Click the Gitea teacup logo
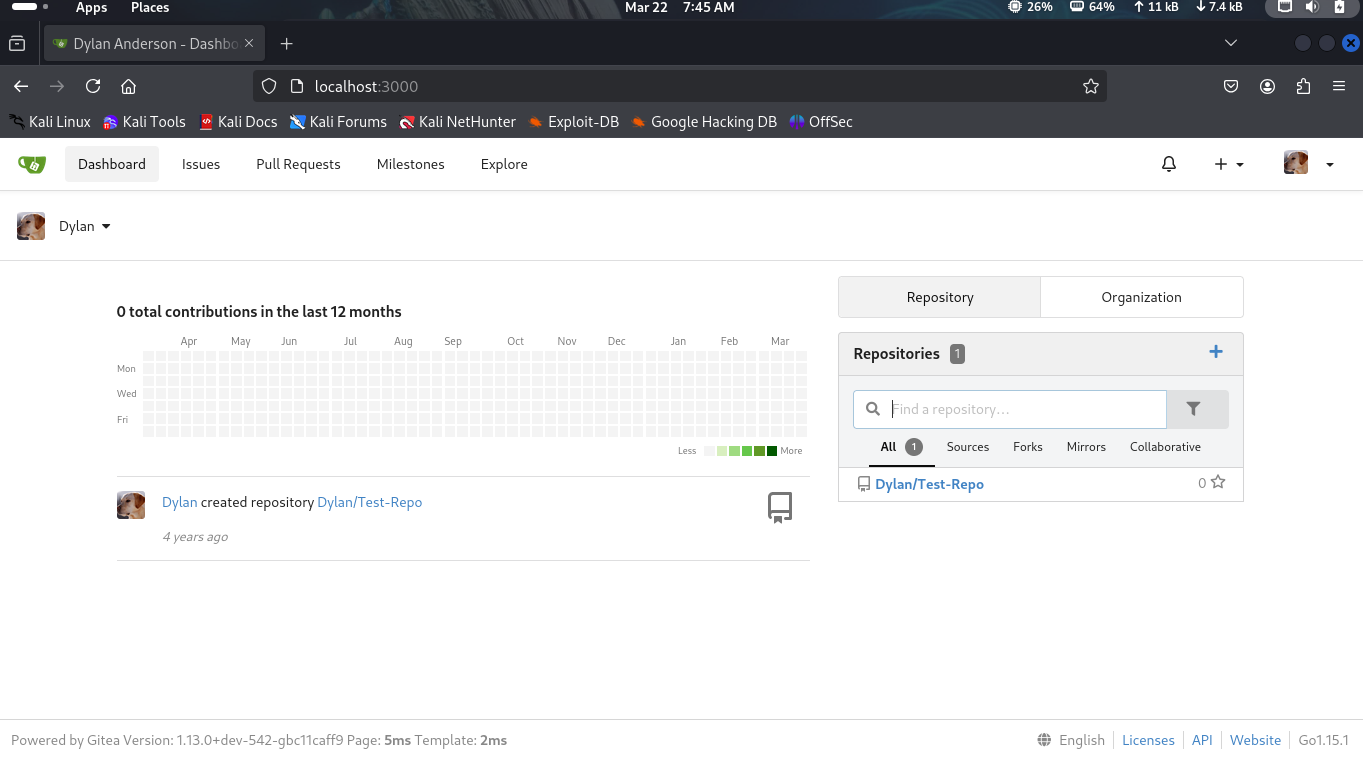 click(32, 164)
